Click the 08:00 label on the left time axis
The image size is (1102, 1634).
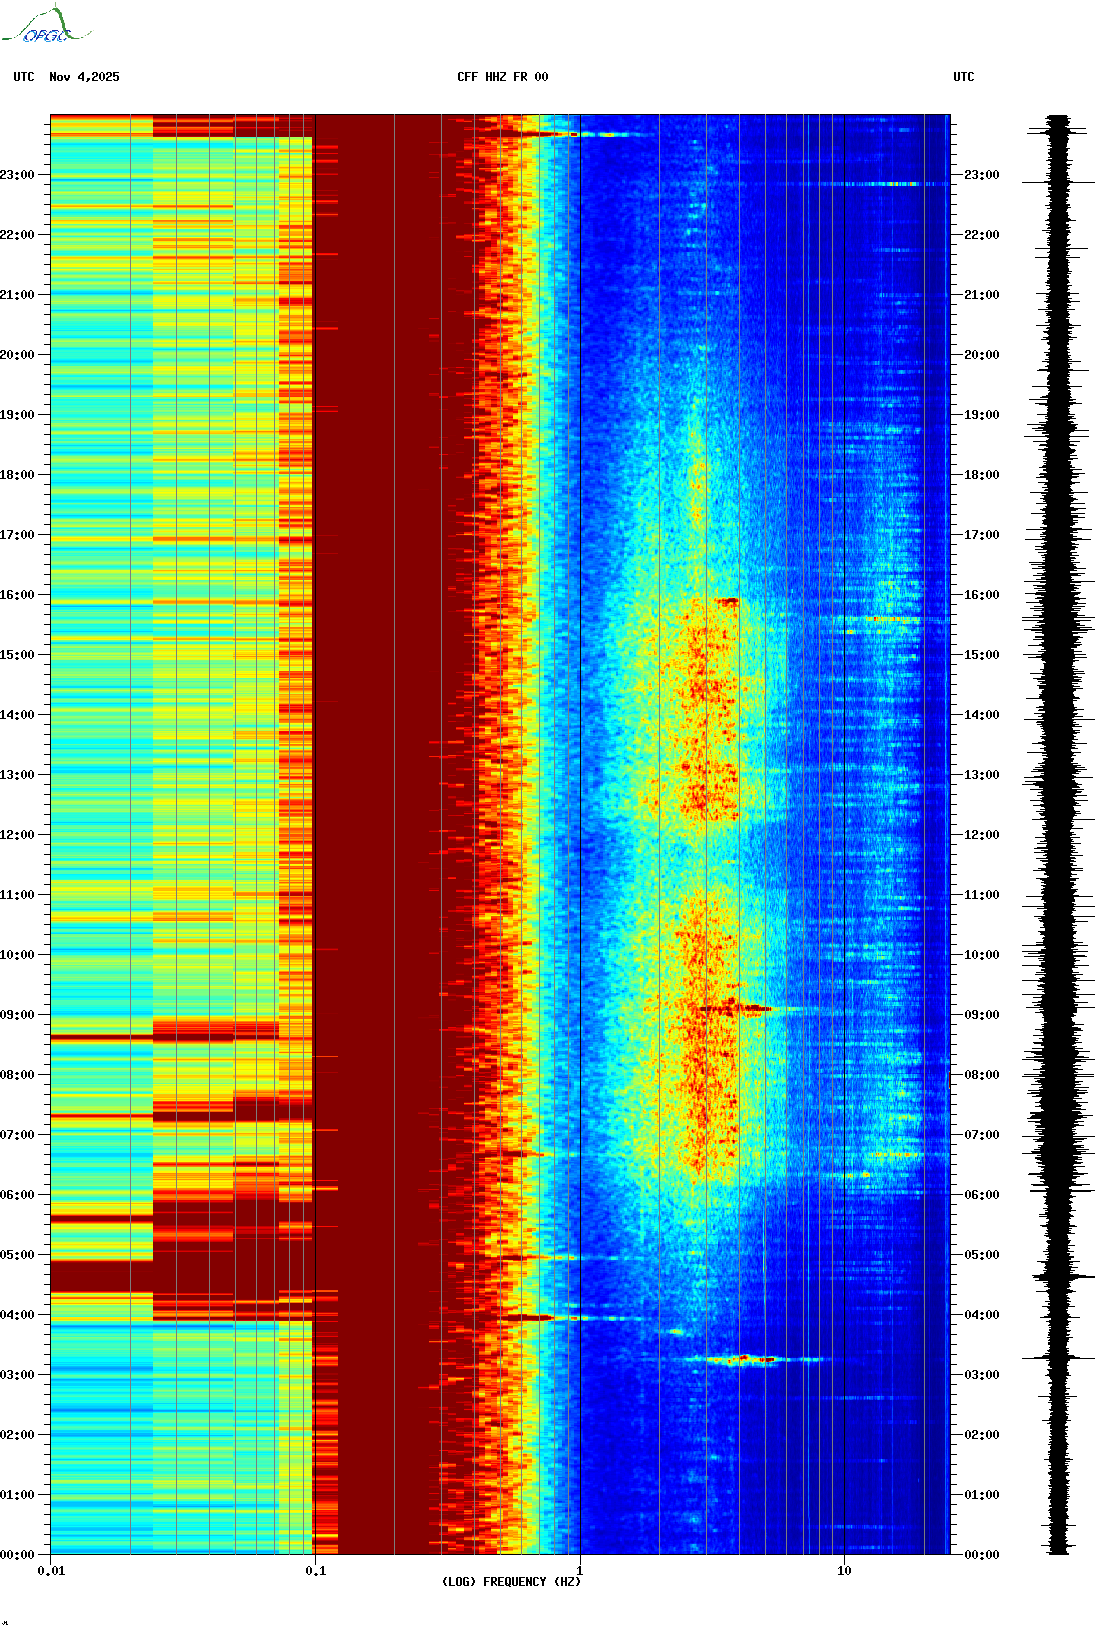(17, 1075)
